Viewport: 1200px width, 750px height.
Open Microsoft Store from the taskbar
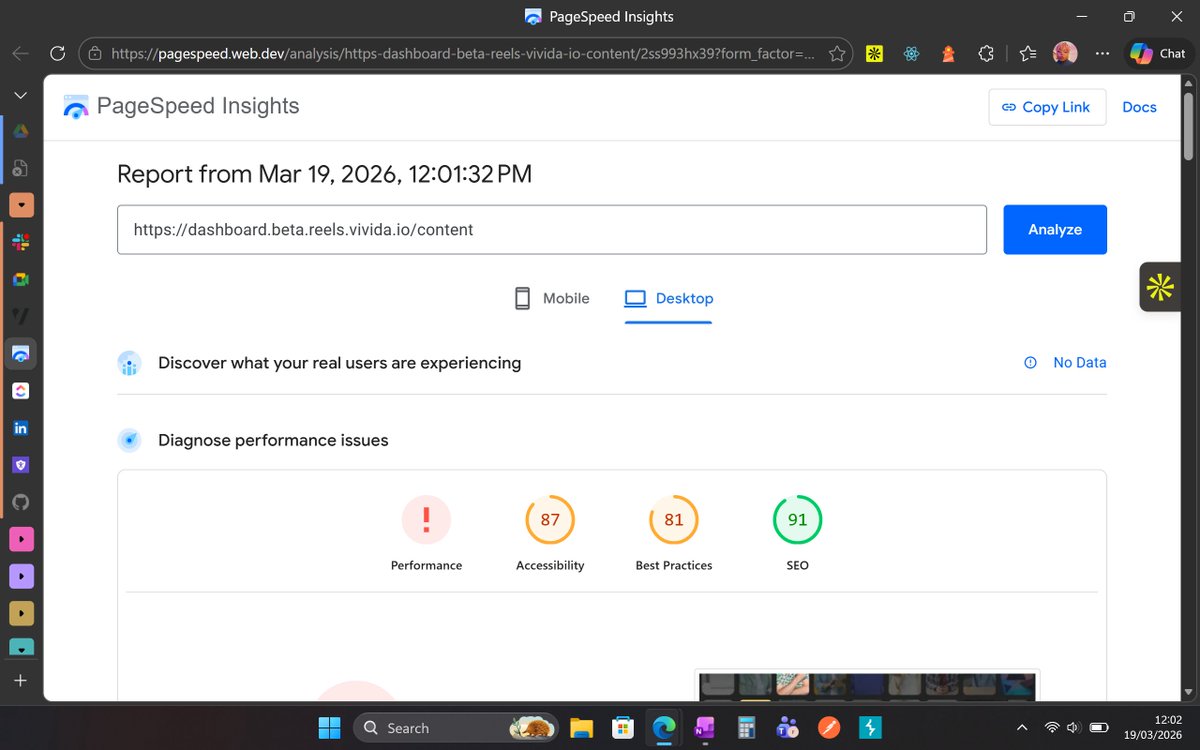(x=623, y=727)
